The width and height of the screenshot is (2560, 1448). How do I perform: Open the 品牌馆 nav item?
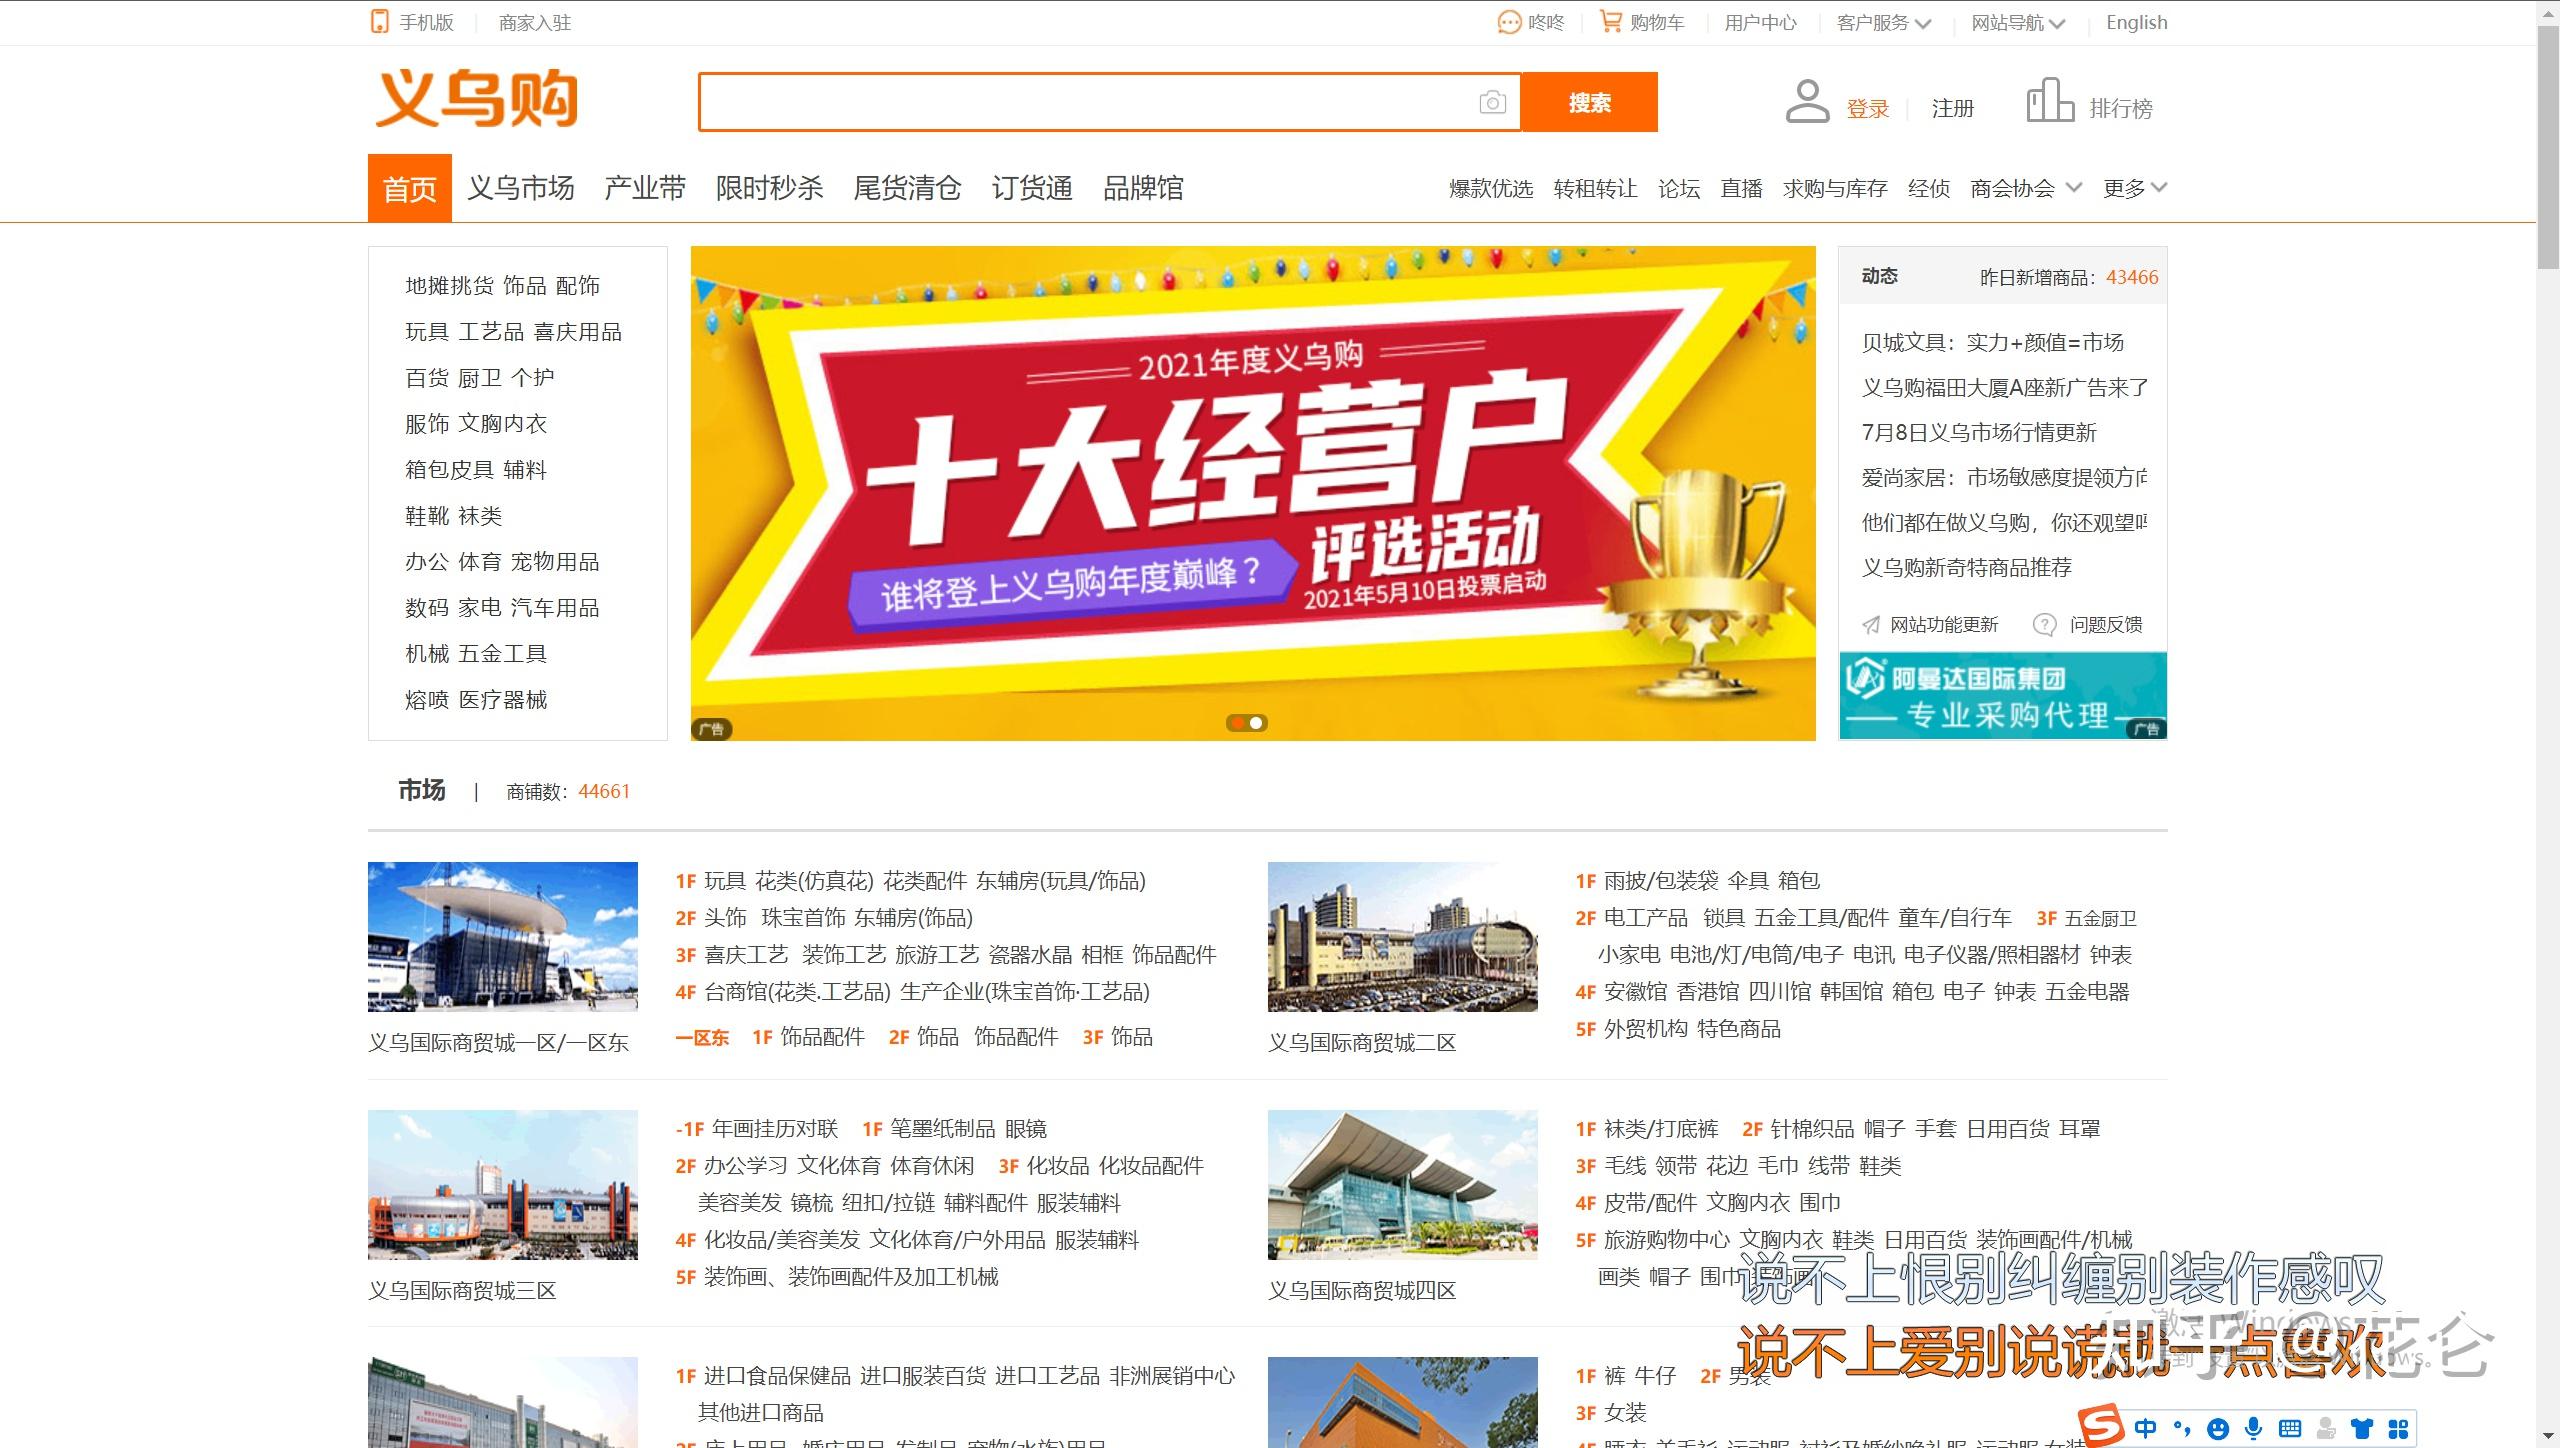[x=1143, y=188]
